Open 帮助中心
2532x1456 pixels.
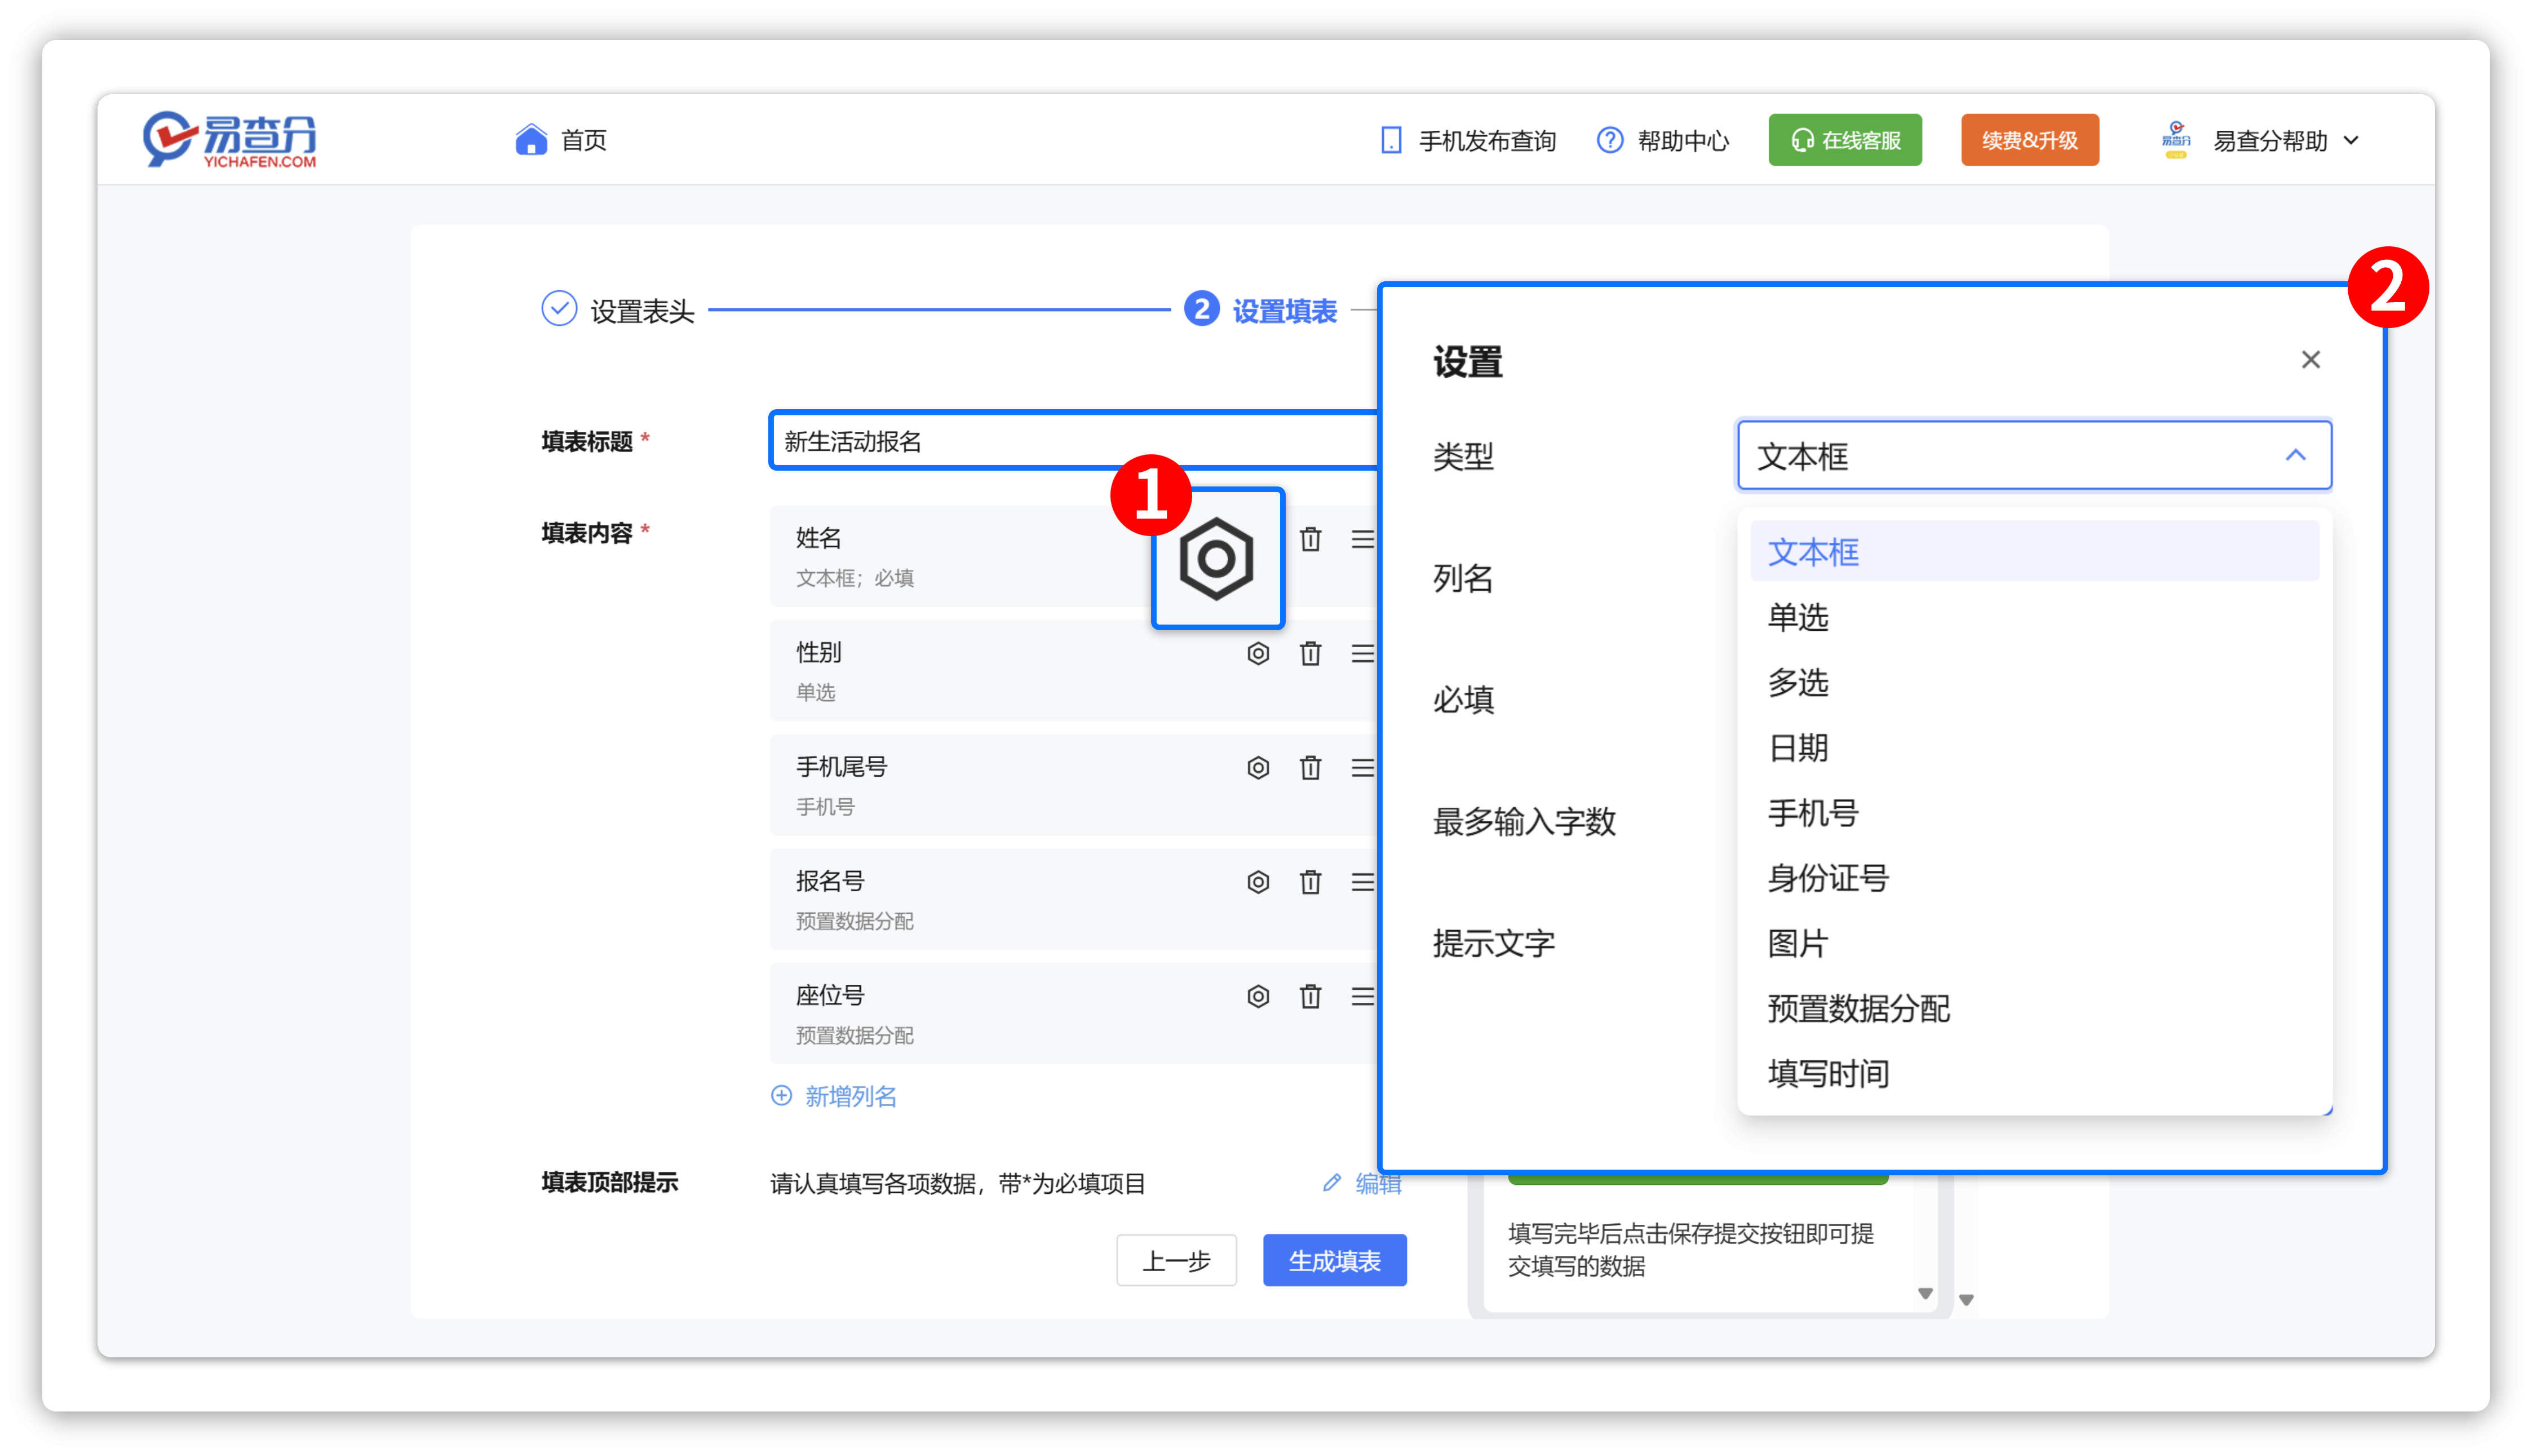1683,140
